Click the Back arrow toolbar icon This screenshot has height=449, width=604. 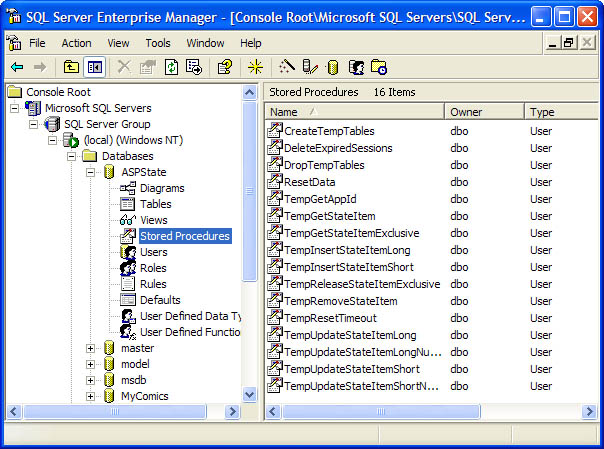click(17, 67)
